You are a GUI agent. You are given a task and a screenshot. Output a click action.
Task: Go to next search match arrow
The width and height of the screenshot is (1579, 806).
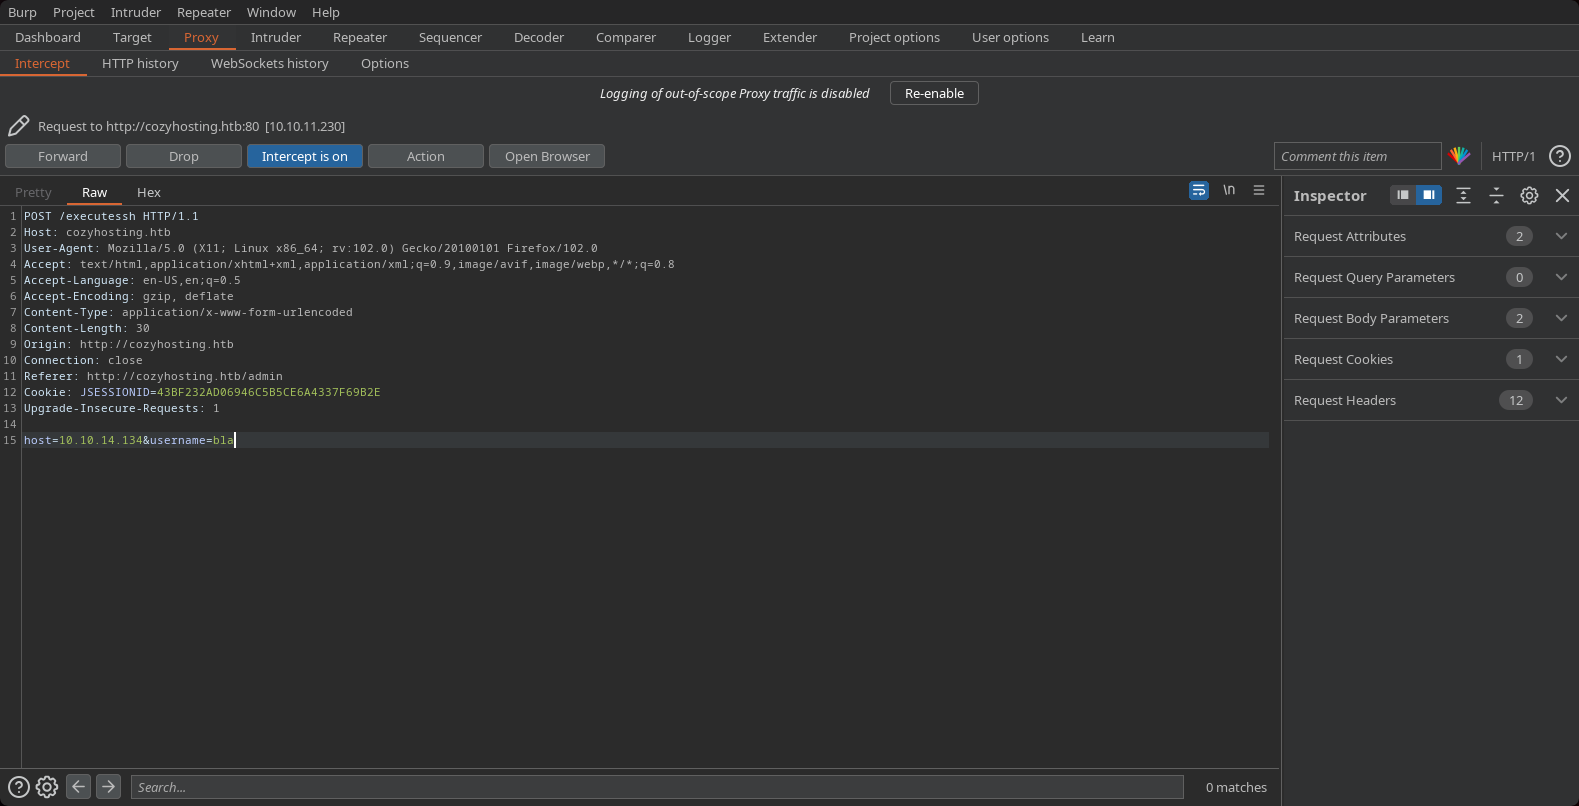tap(109, 786)
